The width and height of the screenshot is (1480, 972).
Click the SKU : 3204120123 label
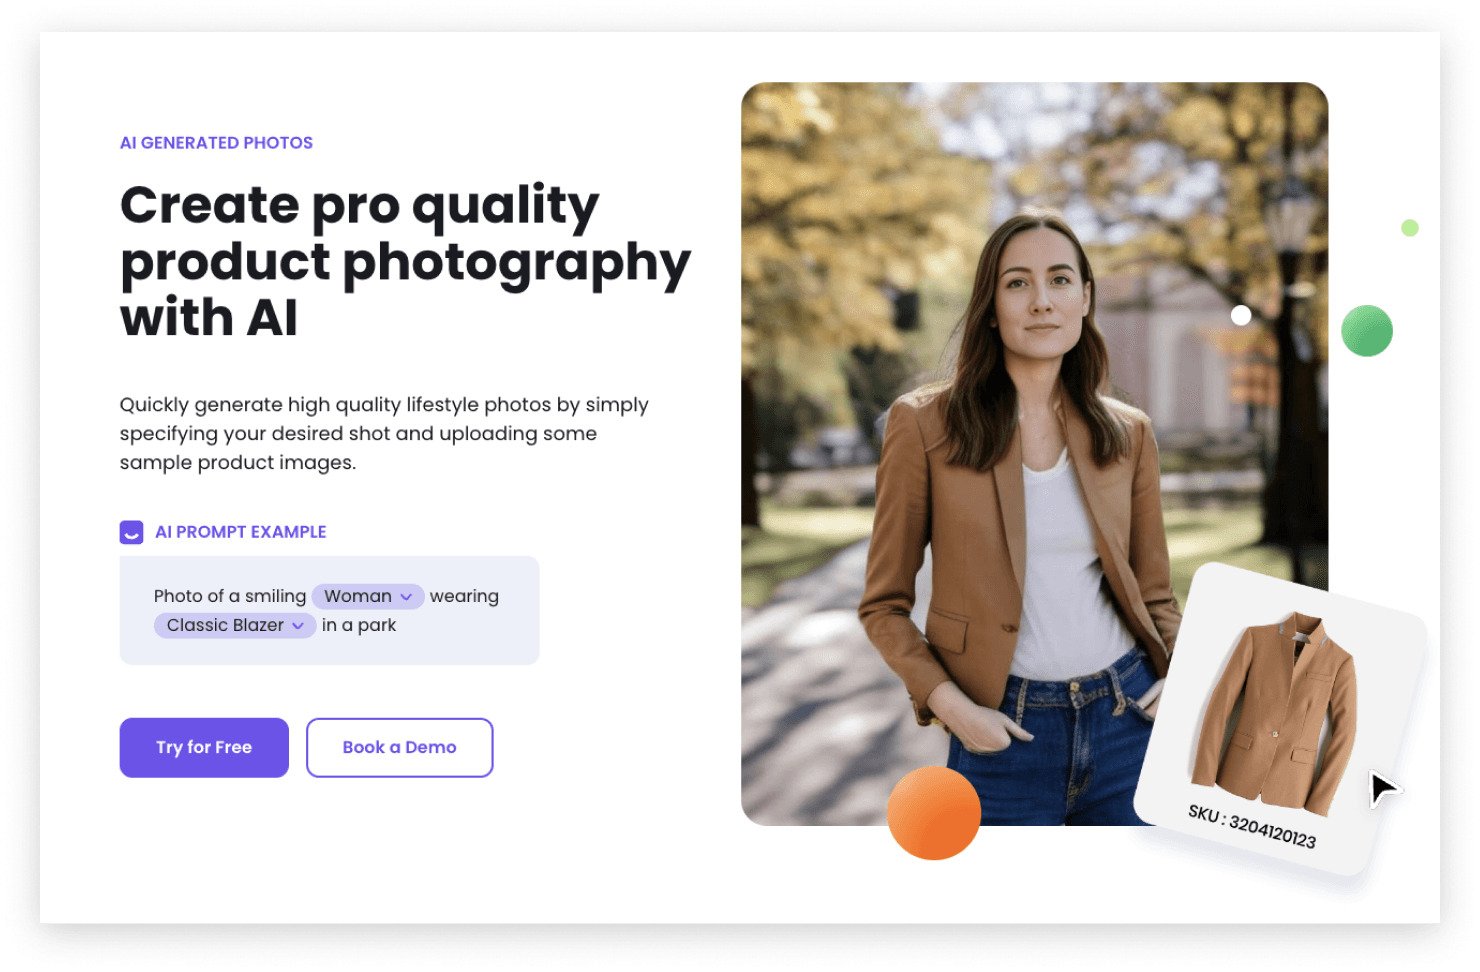click(1252, 826)
